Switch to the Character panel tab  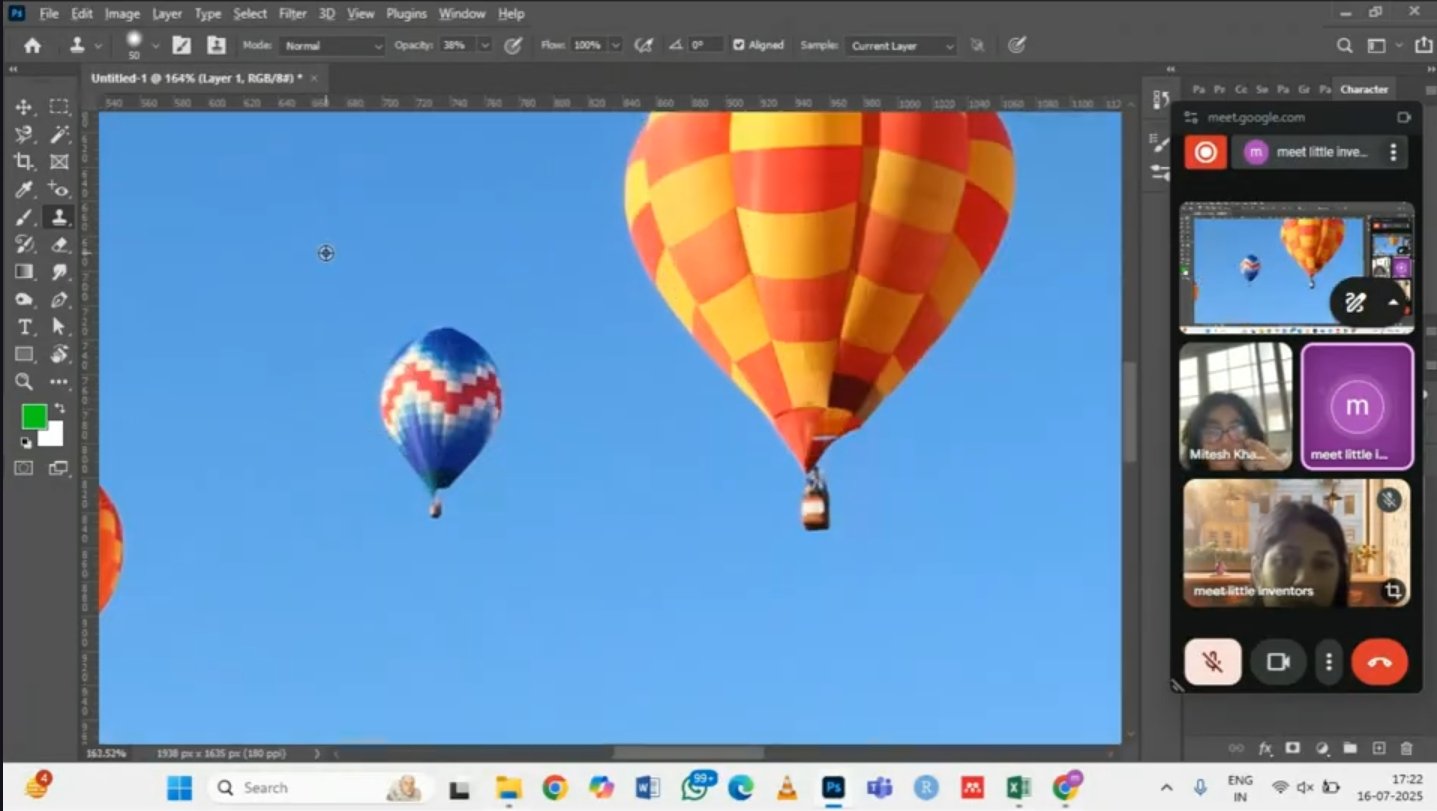pos(1364,89)
